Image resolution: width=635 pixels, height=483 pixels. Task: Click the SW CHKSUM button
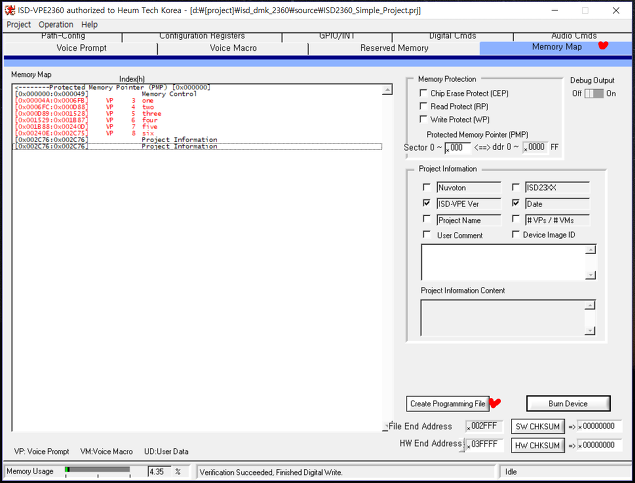(537, 426)
